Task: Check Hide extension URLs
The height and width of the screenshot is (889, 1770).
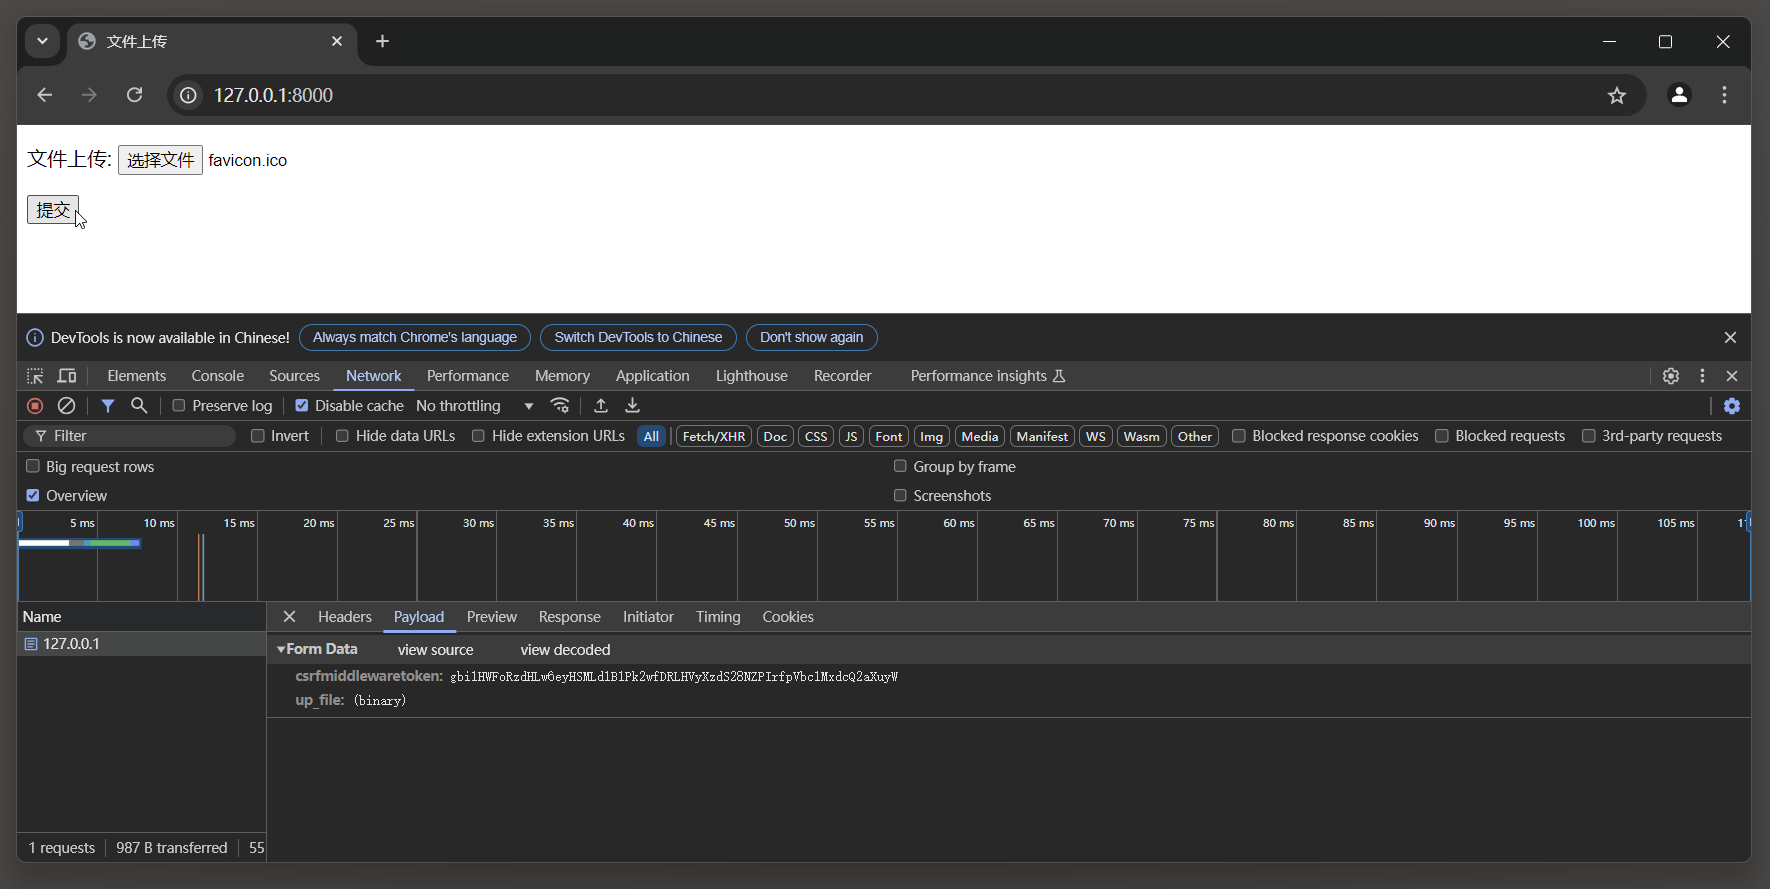Action: pyautogui.click(x=478, y=436)
